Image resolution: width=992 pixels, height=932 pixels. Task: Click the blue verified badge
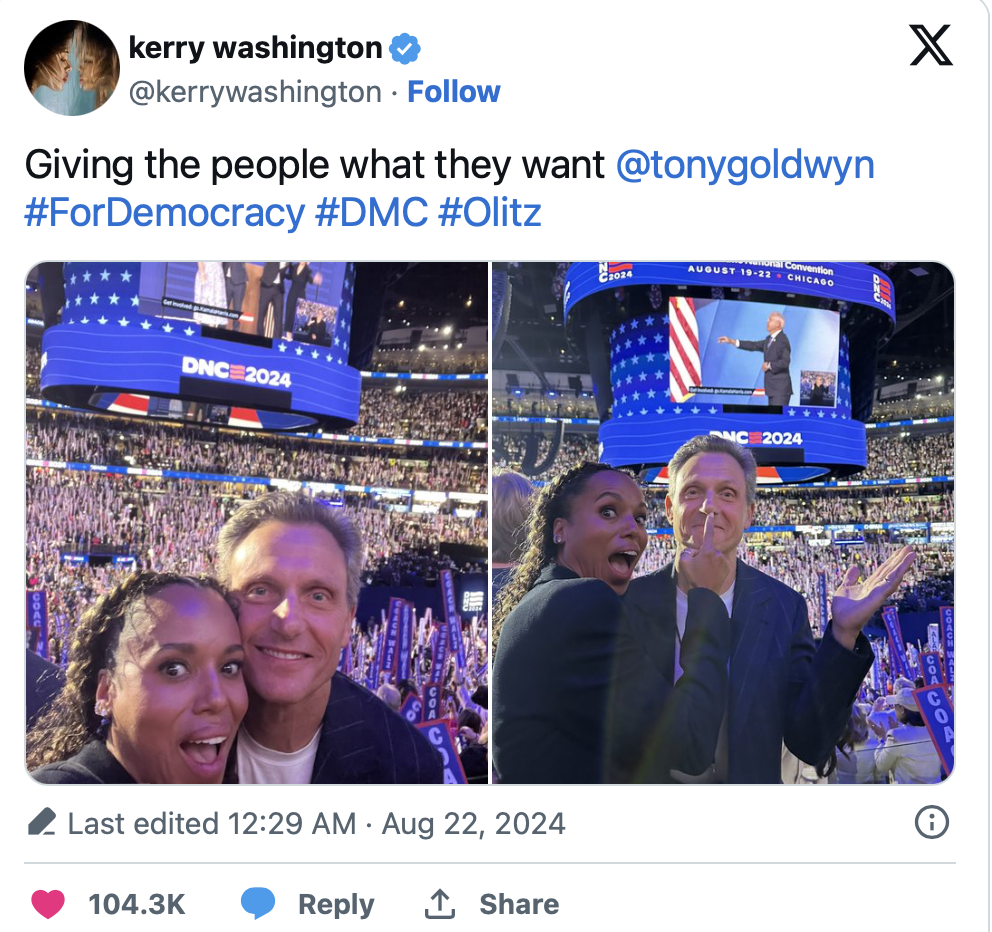404,47
